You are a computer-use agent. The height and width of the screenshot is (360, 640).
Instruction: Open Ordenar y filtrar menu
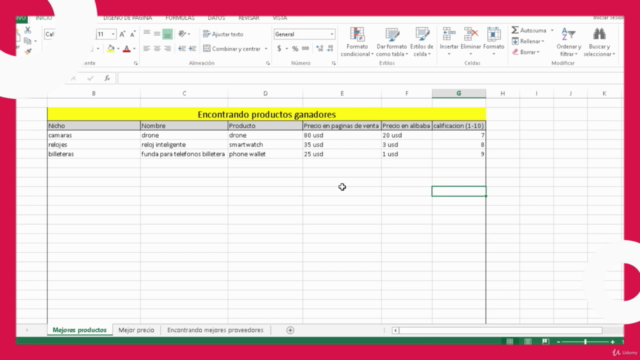tap(569, 42)
